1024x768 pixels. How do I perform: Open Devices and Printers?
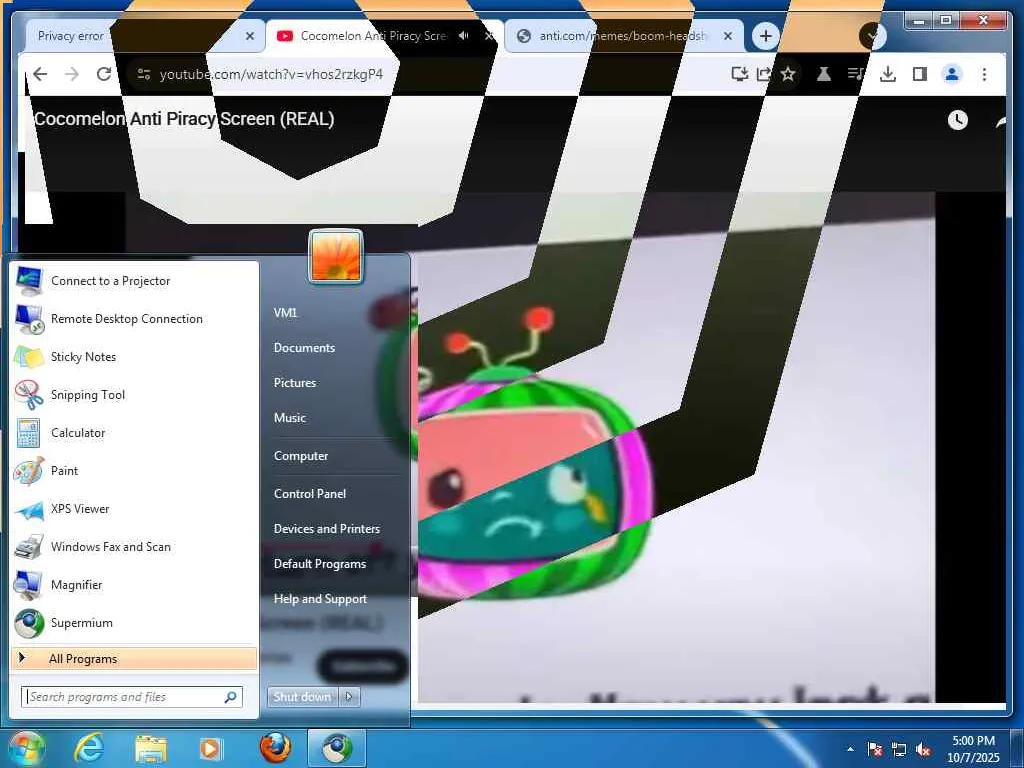(327, 529)
